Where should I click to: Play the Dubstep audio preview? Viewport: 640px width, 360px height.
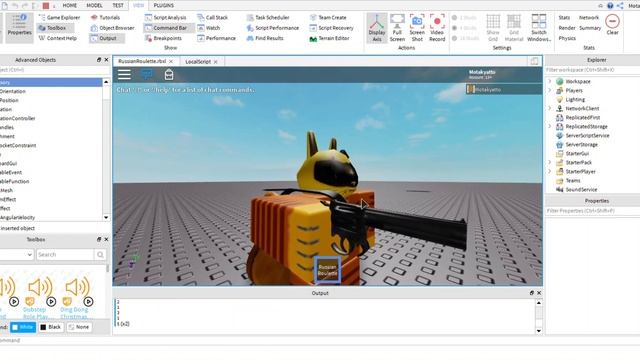(x=51, y=302)
